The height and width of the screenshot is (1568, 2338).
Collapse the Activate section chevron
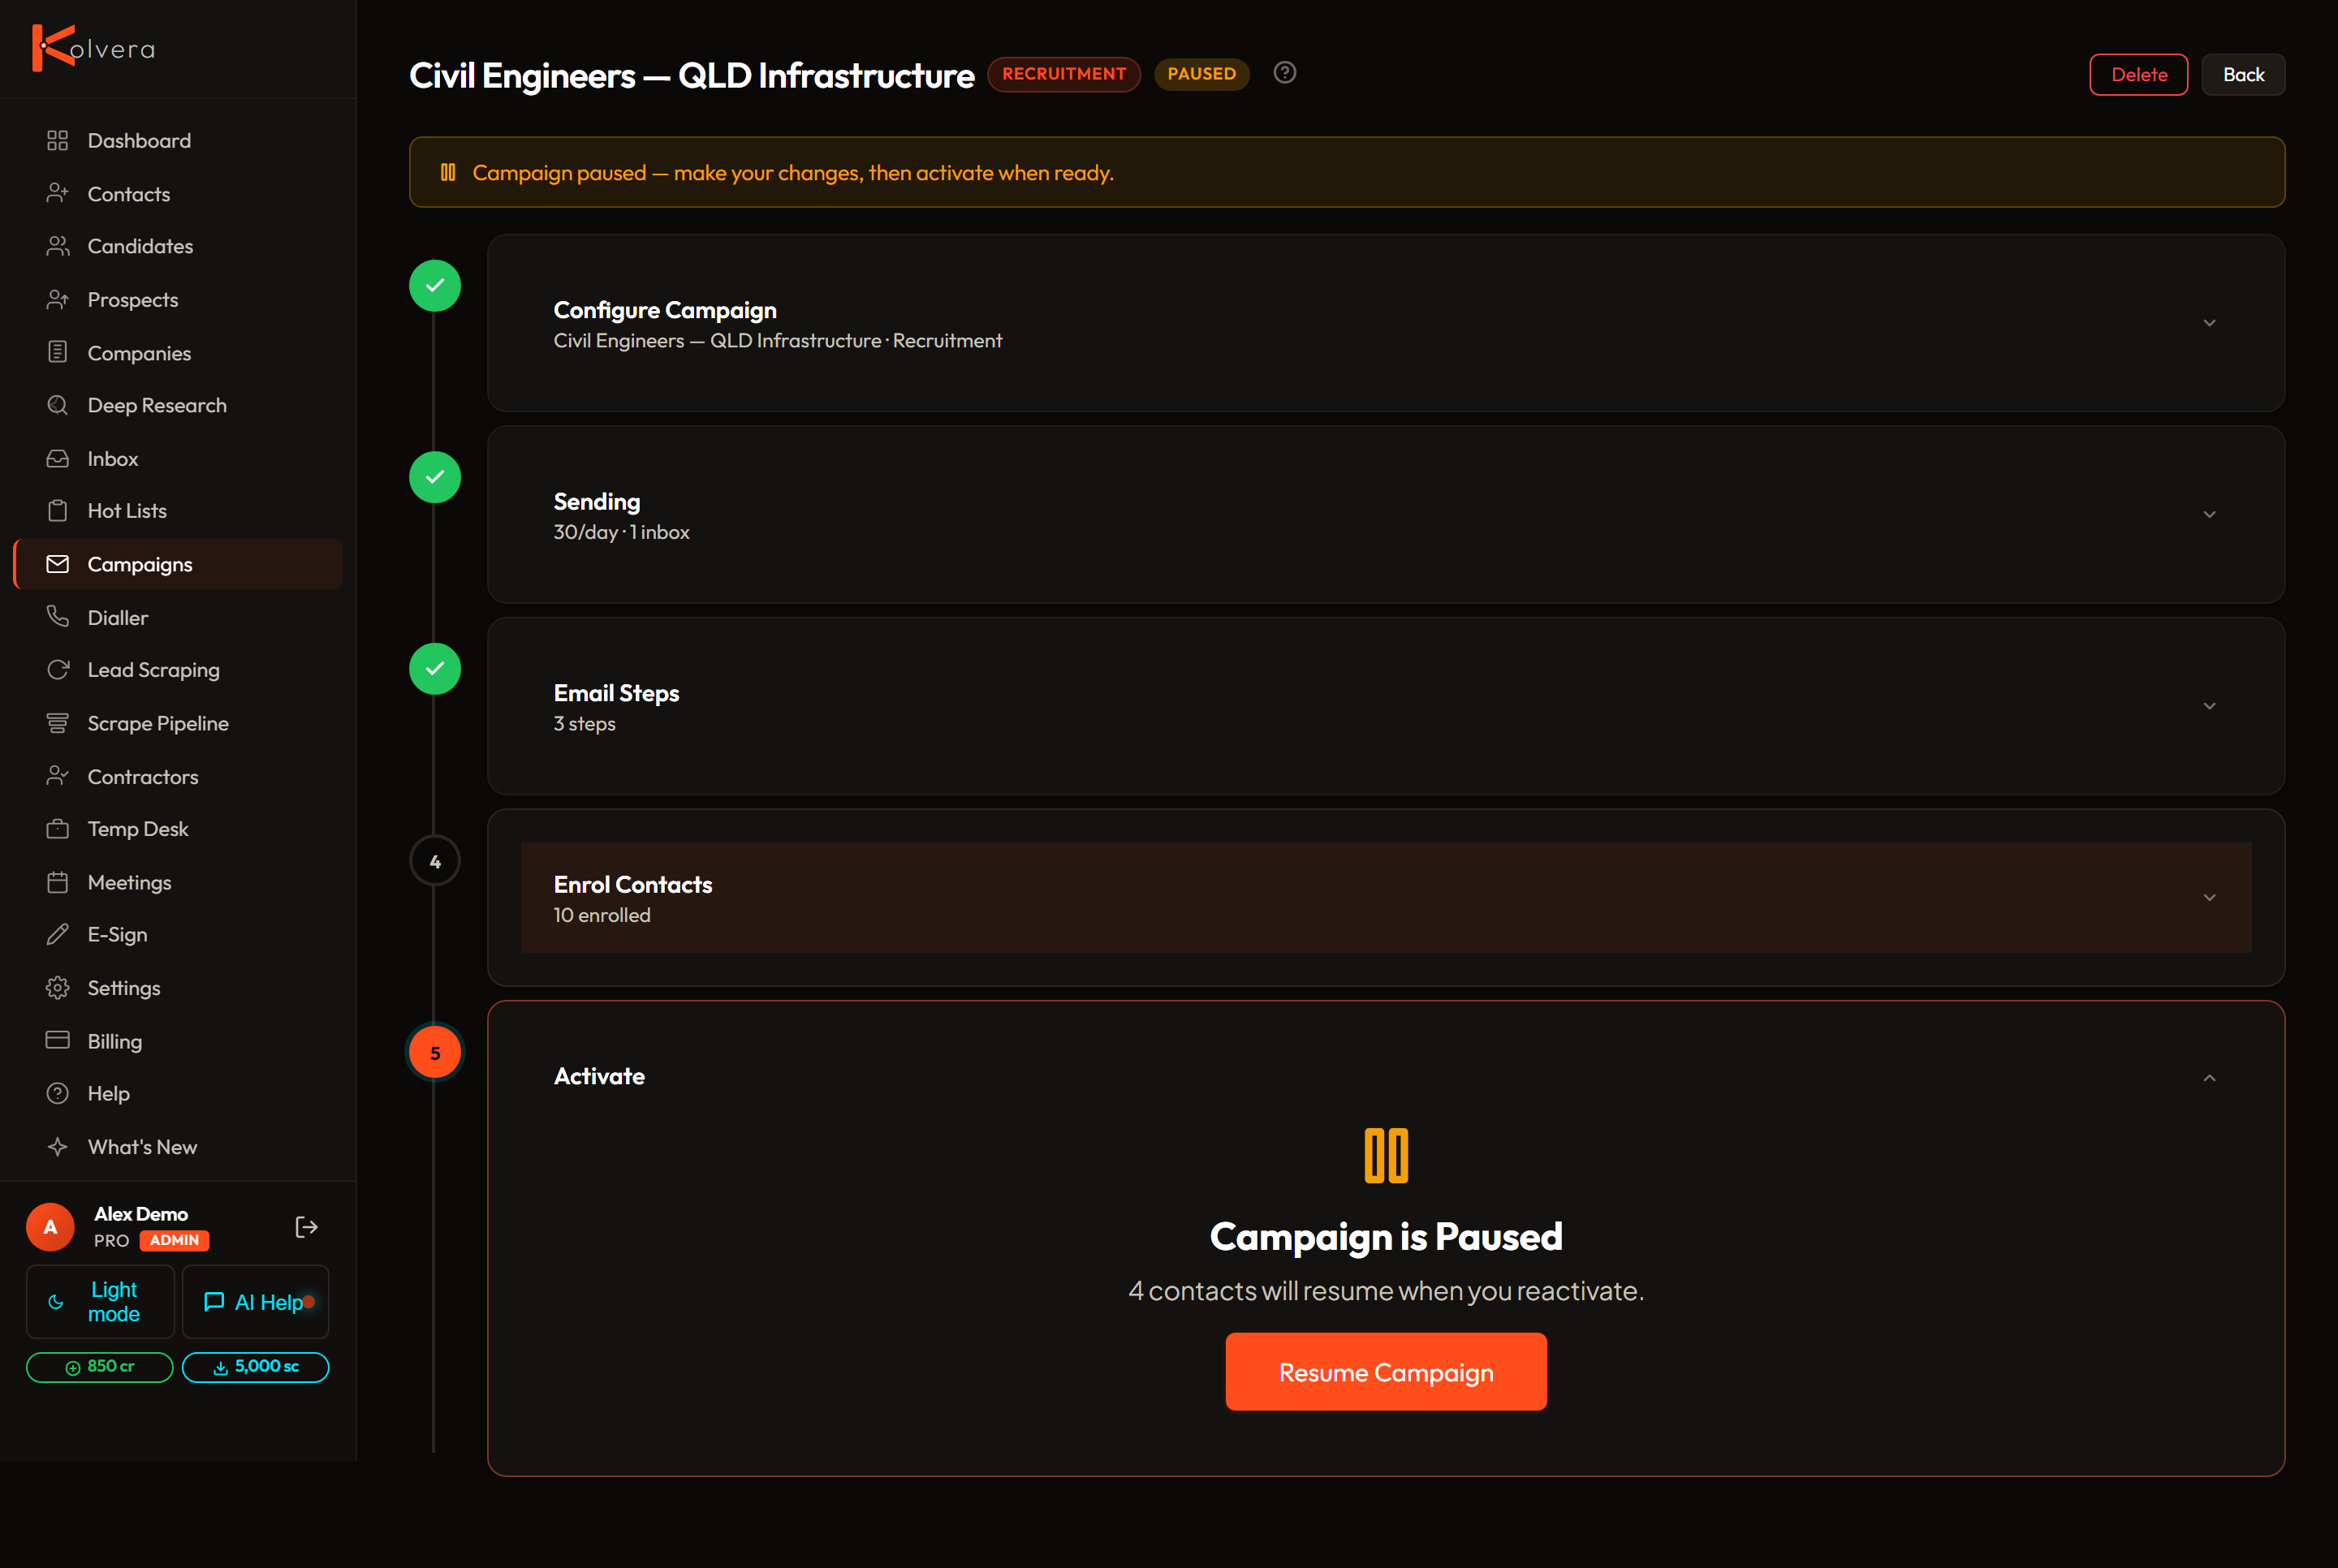(2210, 1078)
